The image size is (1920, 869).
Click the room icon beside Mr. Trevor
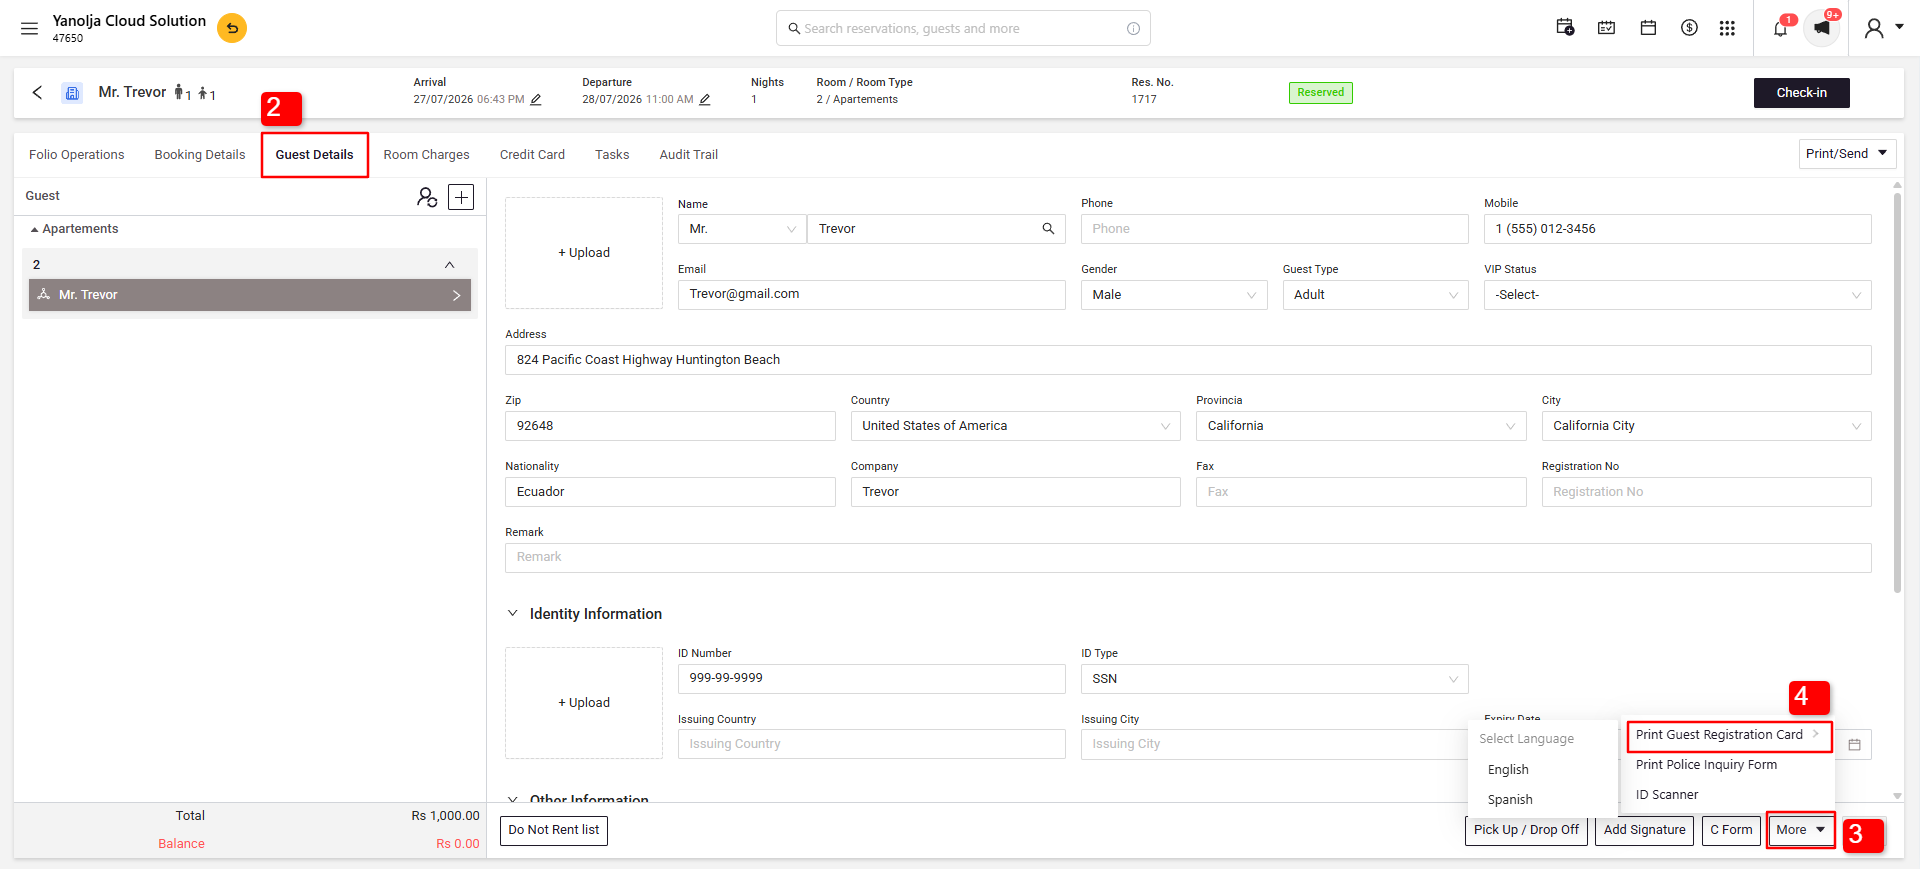pyautogui.click(x=72, y=93)
